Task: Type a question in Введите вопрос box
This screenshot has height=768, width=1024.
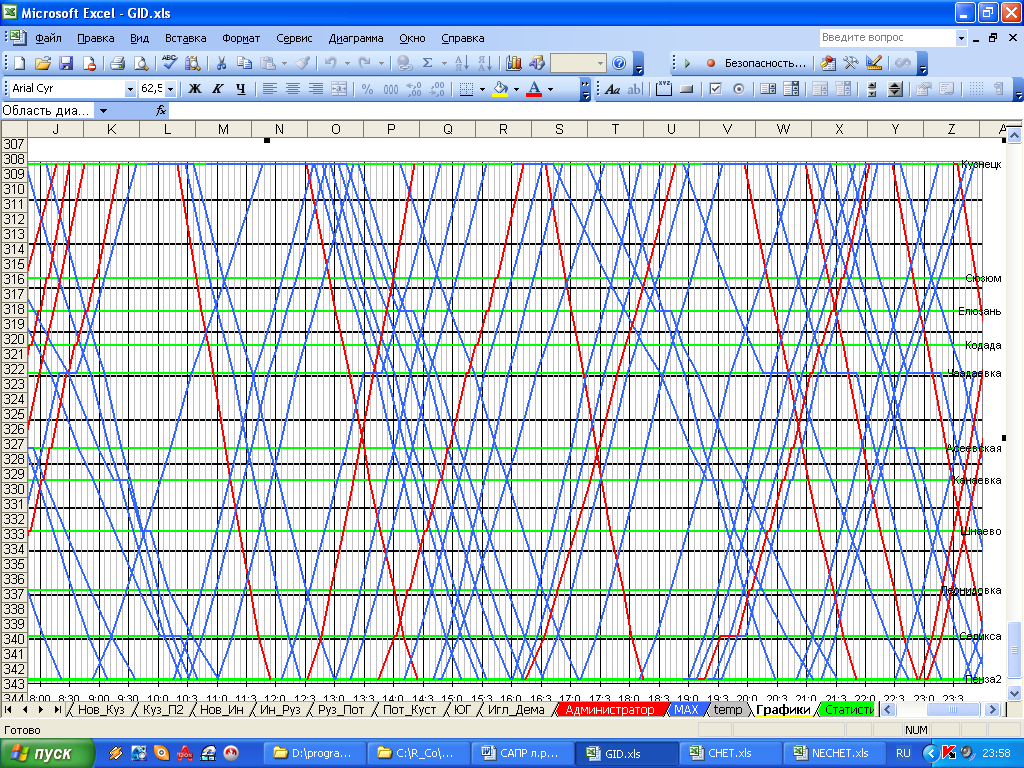Action: click(888, 38)
